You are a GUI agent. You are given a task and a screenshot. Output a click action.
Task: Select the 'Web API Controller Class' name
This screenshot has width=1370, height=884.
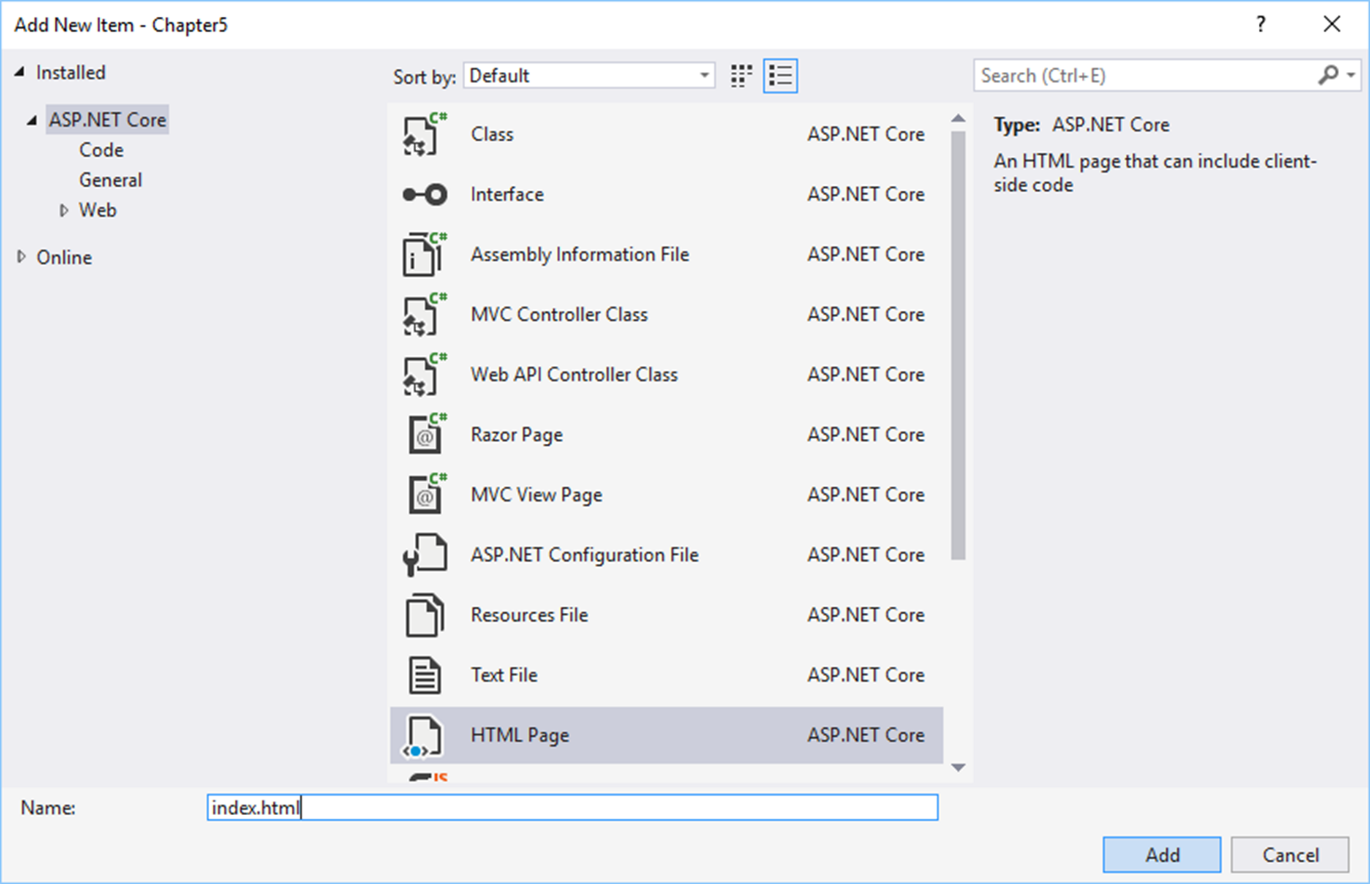point(574,374)
